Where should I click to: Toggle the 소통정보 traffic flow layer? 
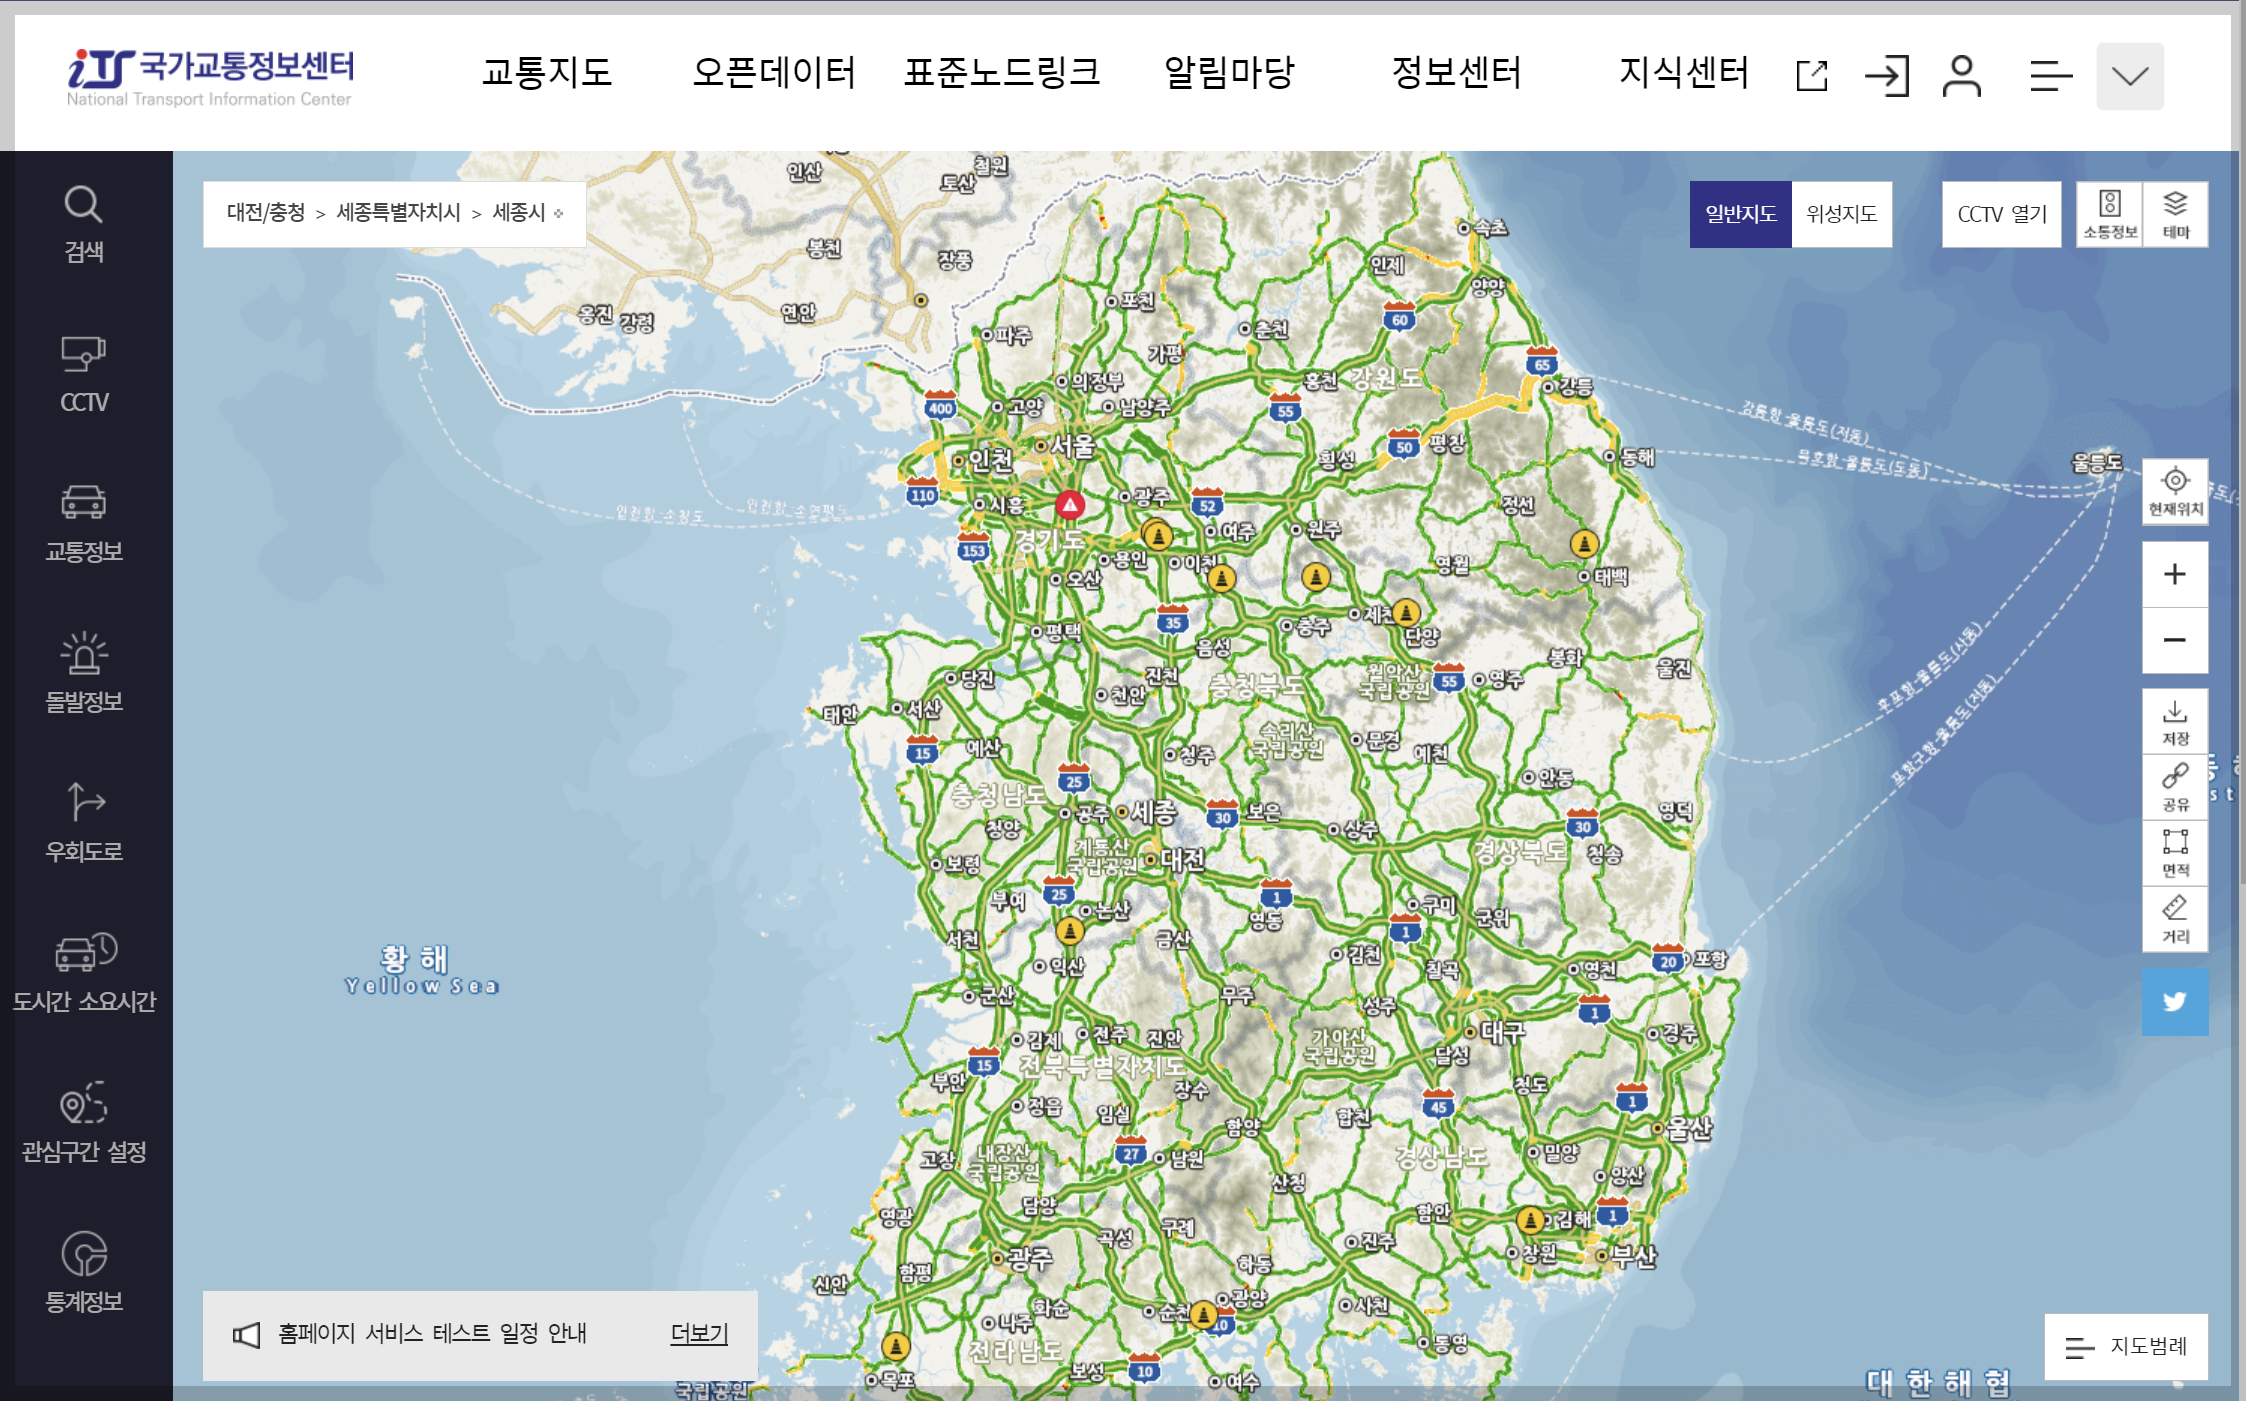2109,214
